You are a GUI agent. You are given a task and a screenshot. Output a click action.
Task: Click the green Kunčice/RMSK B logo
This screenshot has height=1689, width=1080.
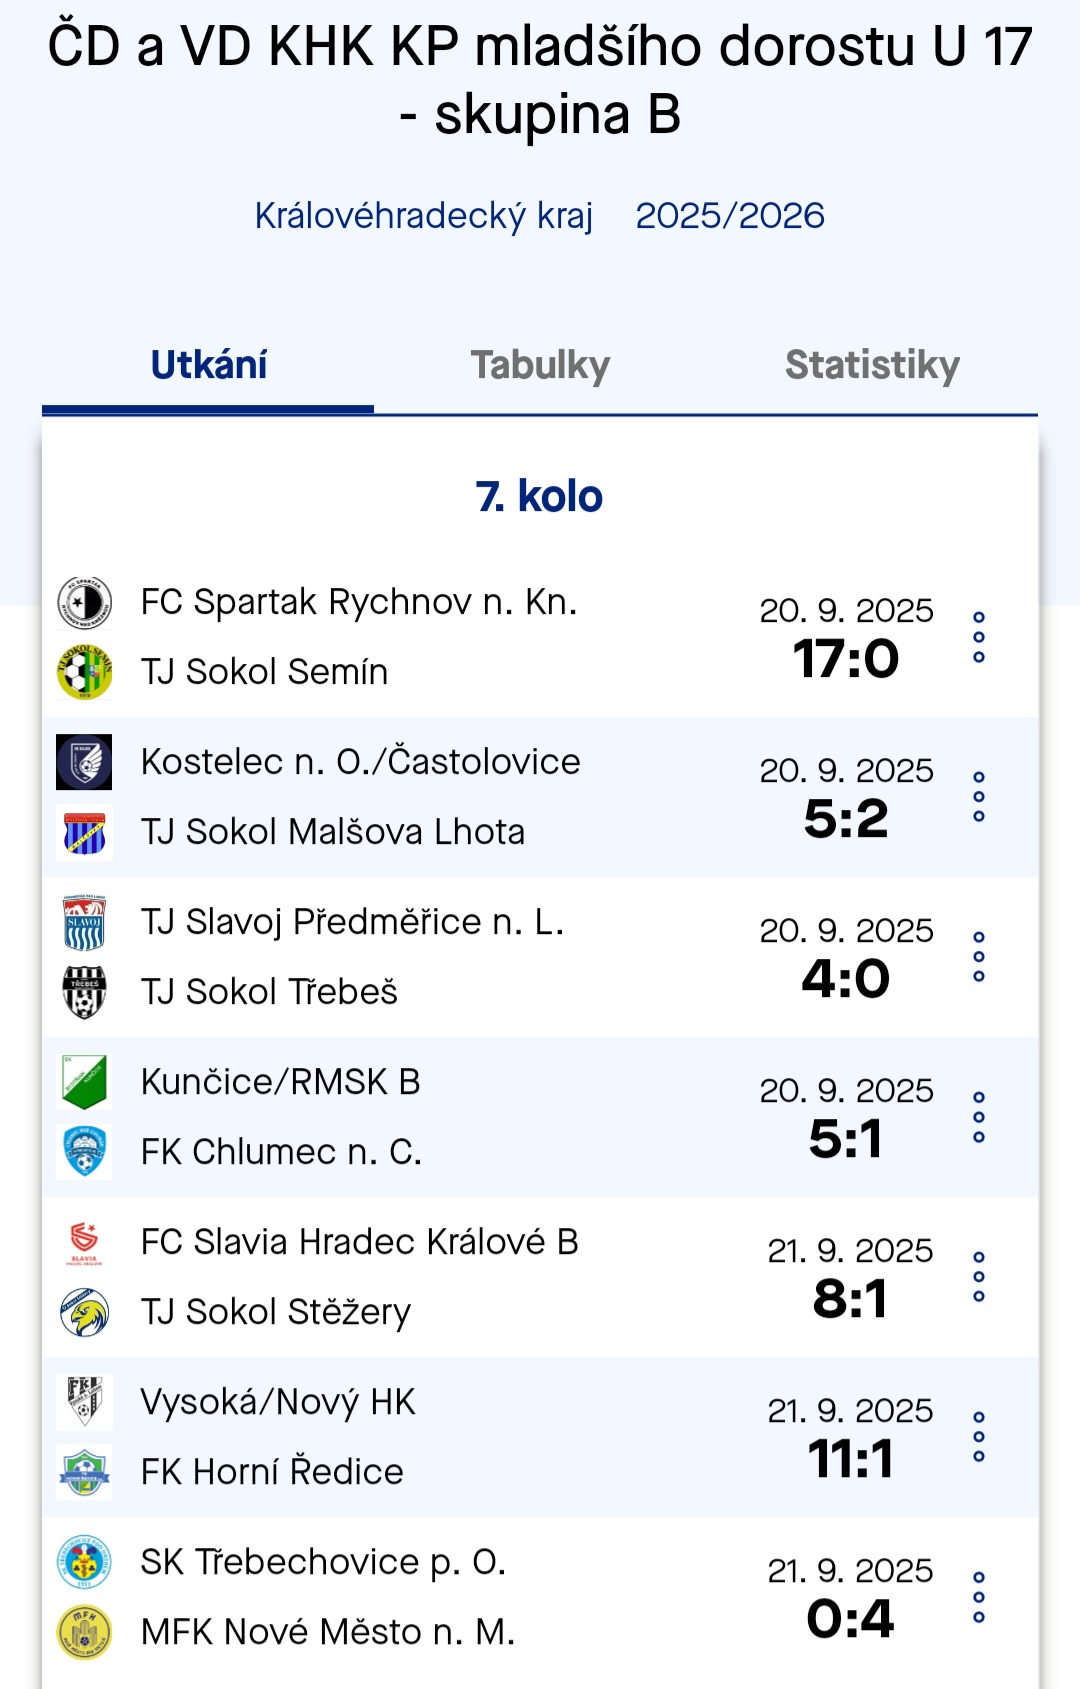[84, 1082]
